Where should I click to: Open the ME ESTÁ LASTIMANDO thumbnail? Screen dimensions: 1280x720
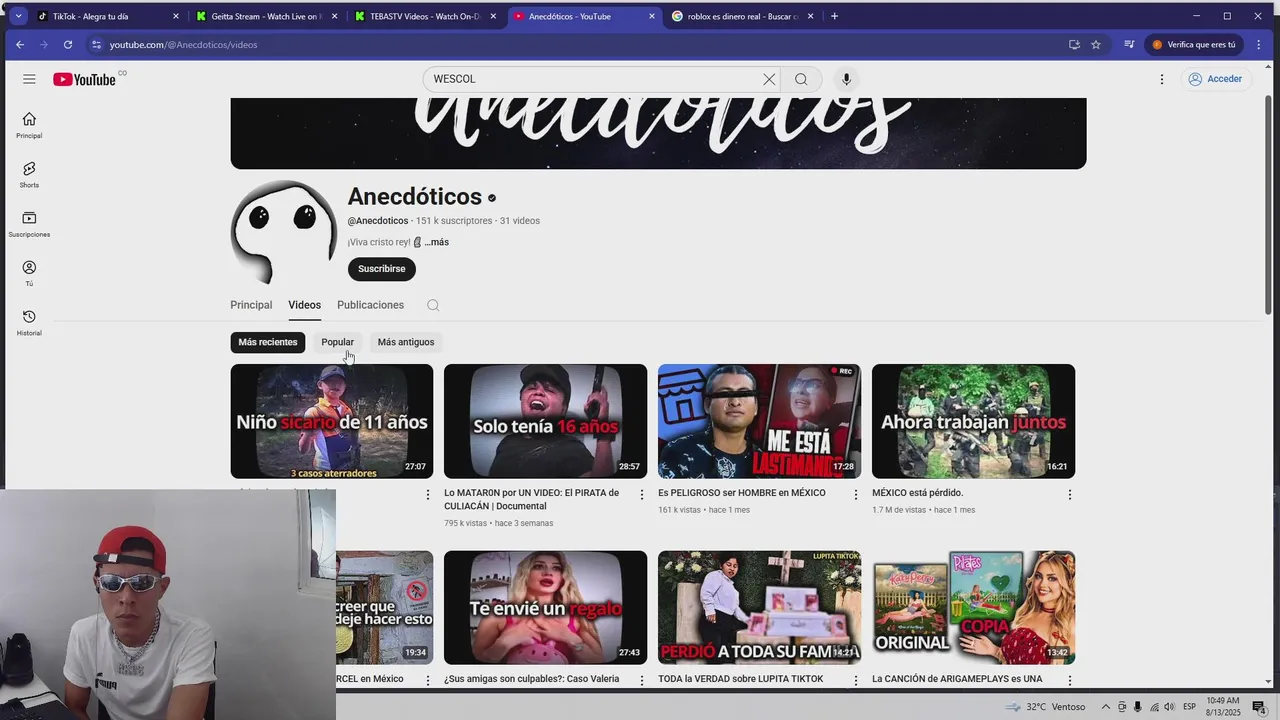click(x=760, y=421)
